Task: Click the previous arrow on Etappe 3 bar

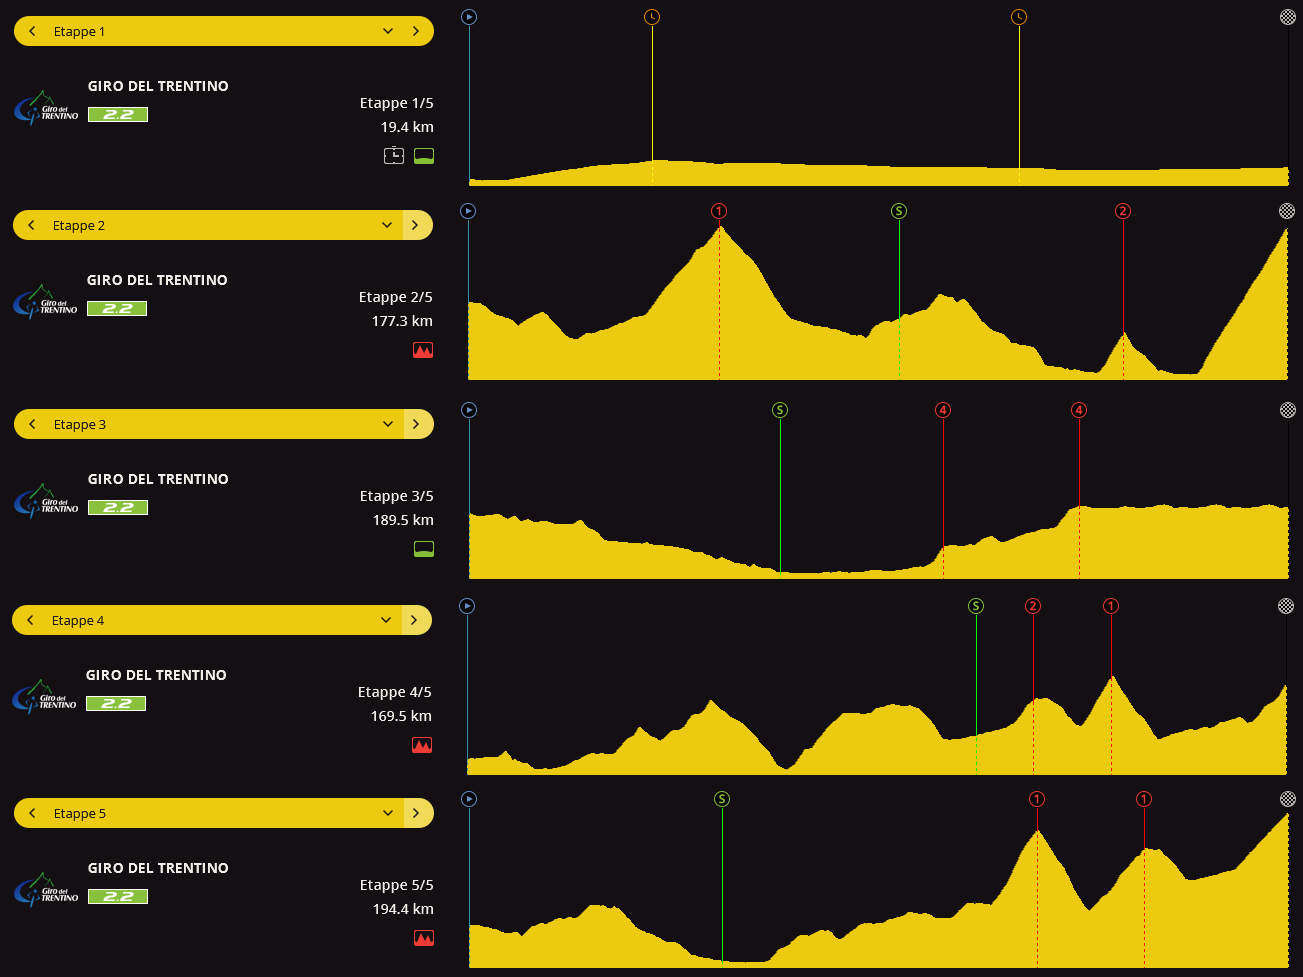Action: (x=32, y=424)
